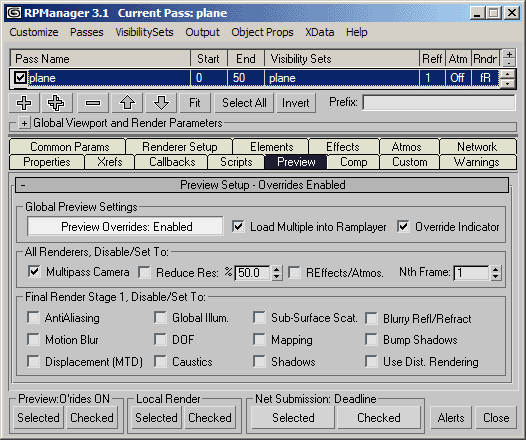
Task: Enable the Blurry Refl/Refract checkbox
Action: coord(371,318)
